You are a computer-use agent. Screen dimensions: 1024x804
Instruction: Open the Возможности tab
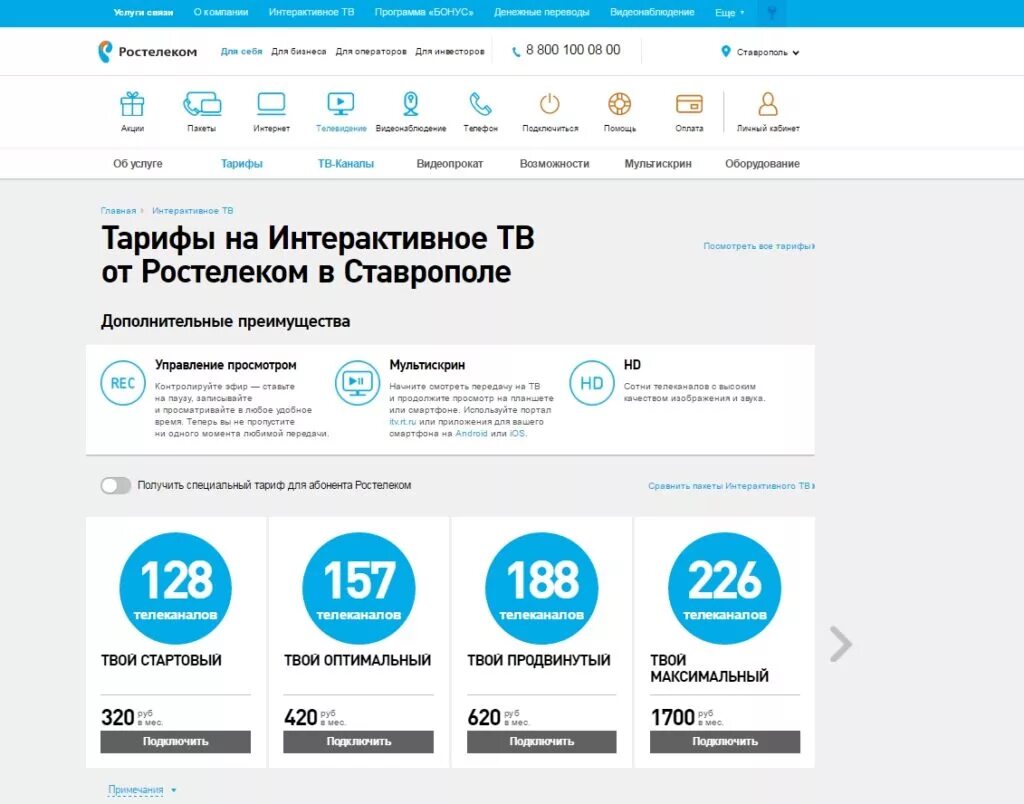[554, 164]
